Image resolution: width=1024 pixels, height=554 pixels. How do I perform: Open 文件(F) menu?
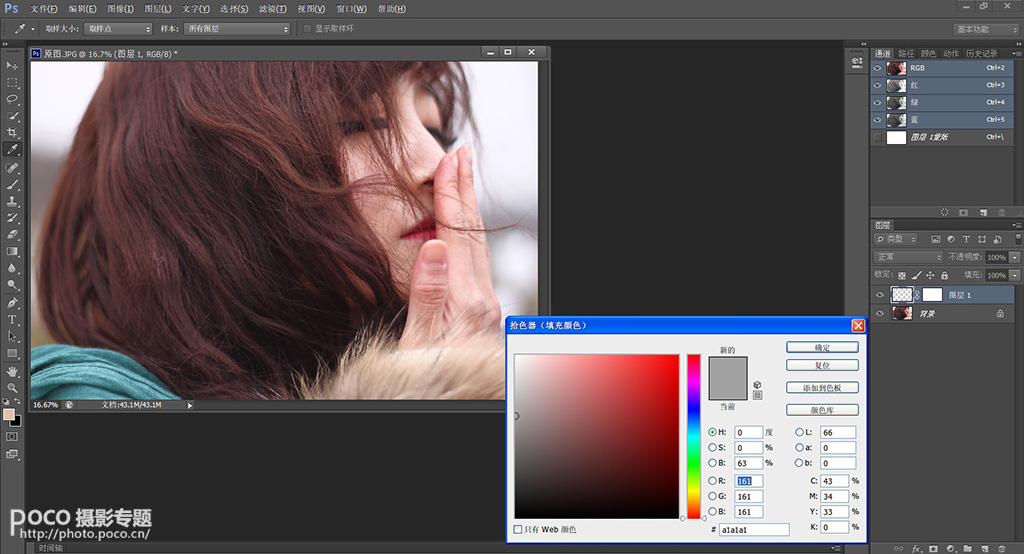tap(44, 8)
